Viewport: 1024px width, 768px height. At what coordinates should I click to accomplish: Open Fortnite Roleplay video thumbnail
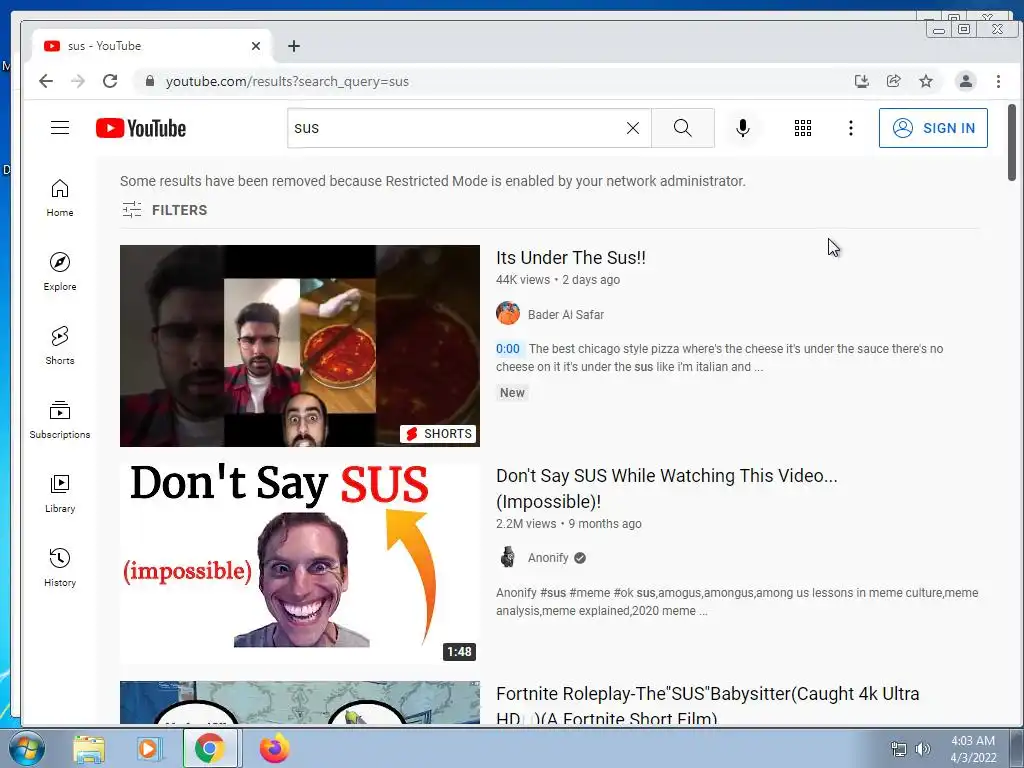point(300,702)
